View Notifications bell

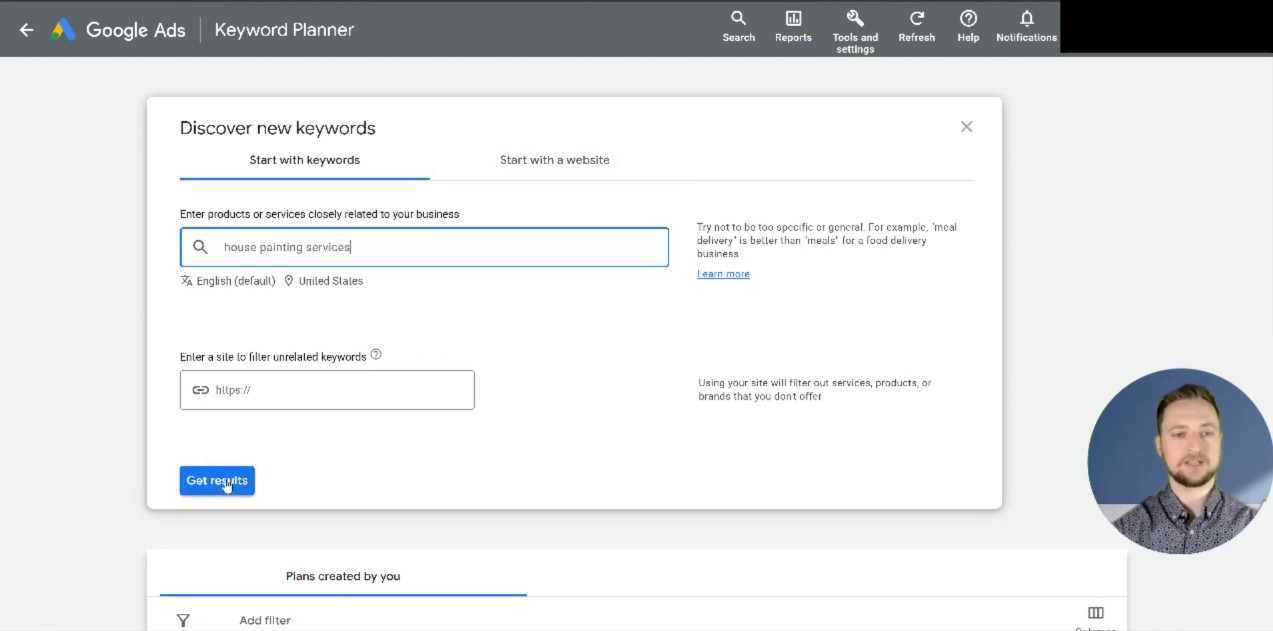click(x=1026, y=27)
